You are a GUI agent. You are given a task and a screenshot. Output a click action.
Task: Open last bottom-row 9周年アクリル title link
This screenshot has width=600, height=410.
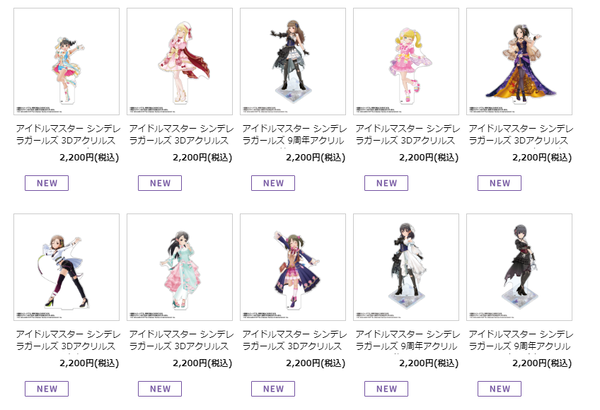point(521,340)
